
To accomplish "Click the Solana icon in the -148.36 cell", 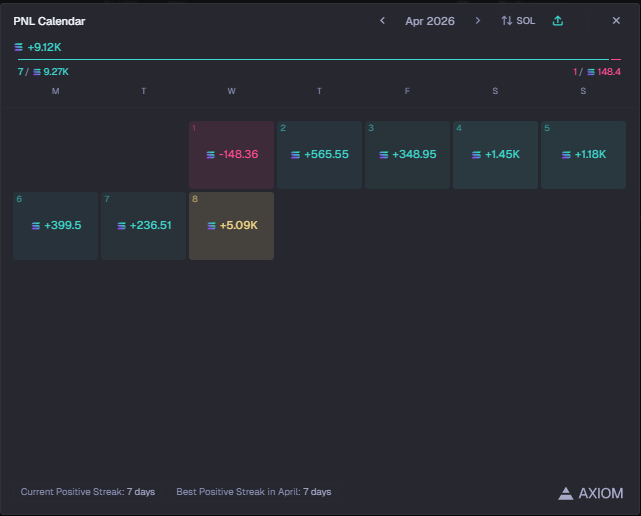I will click(x=211, y=155).
